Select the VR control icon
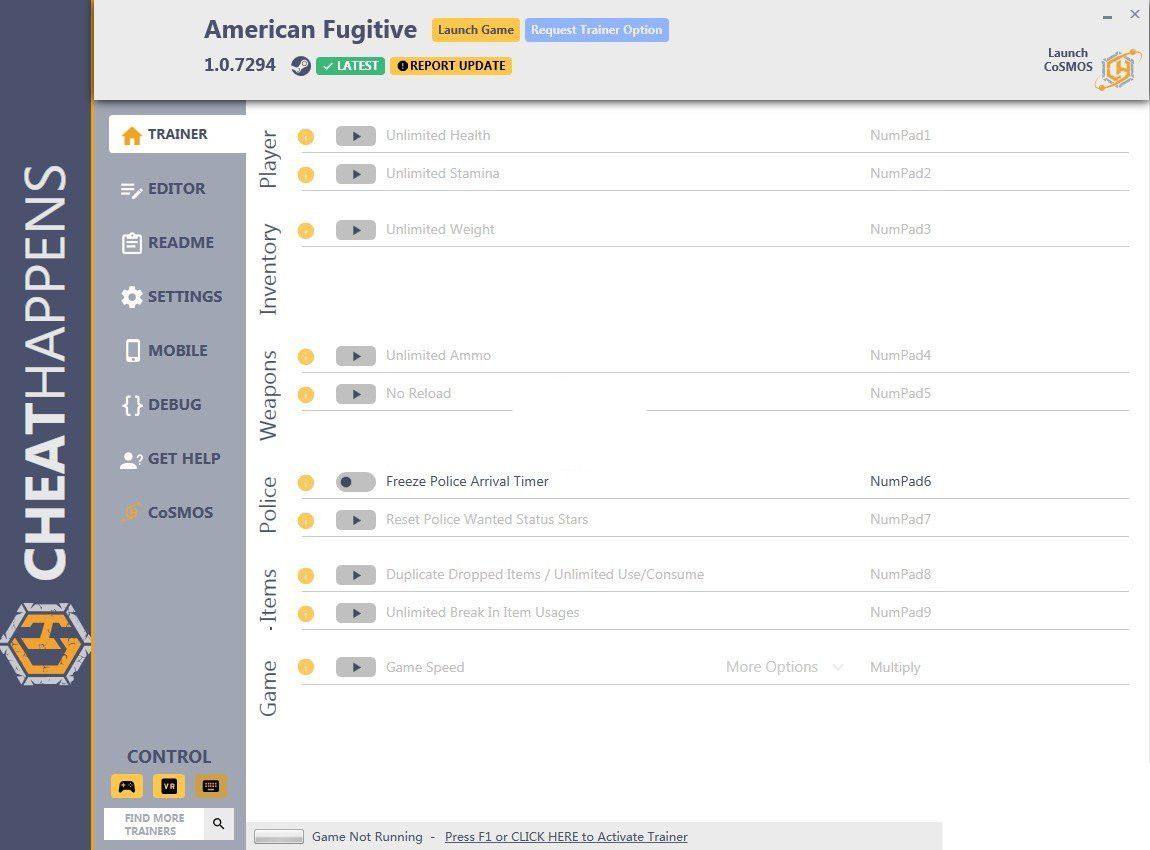This screenshot has width=1150, height=850. tap(169, 786)
